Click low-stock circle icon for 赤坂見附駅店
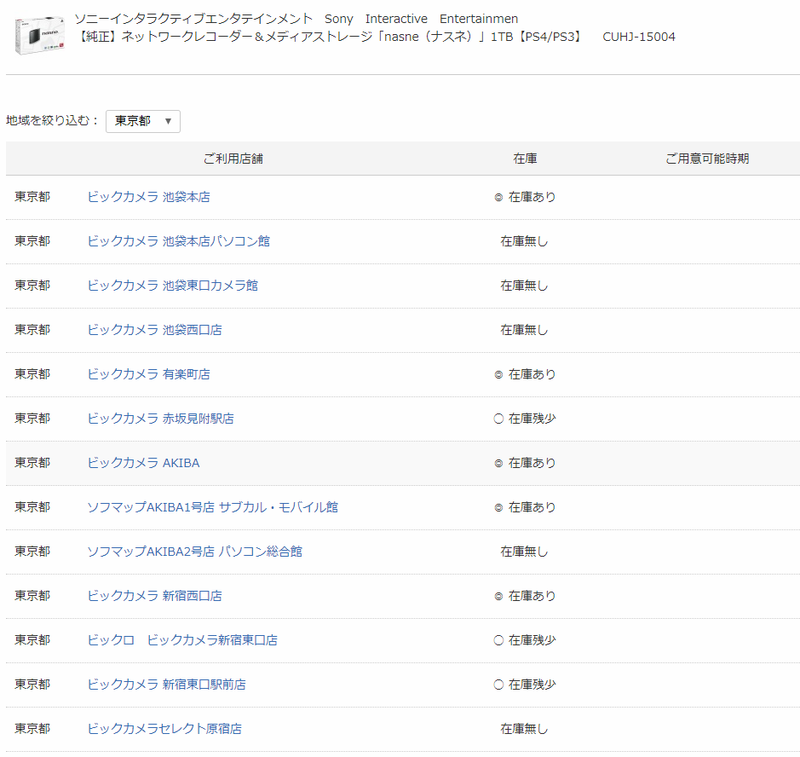The height and width of the screenshot is (757, 800). (x=499, y=419)
